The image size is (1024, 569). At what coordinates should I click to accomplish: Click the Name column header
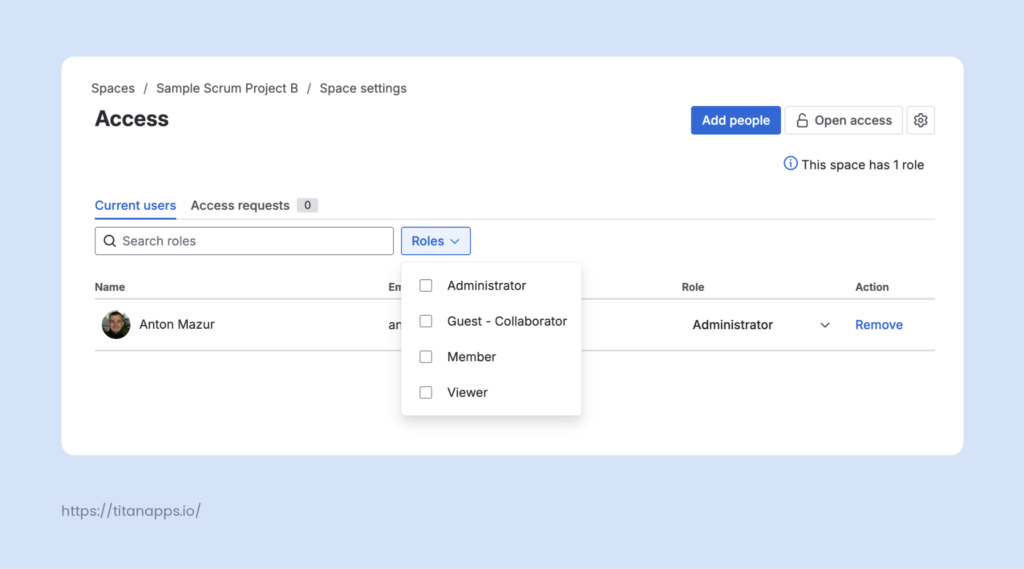coord(110,287)
